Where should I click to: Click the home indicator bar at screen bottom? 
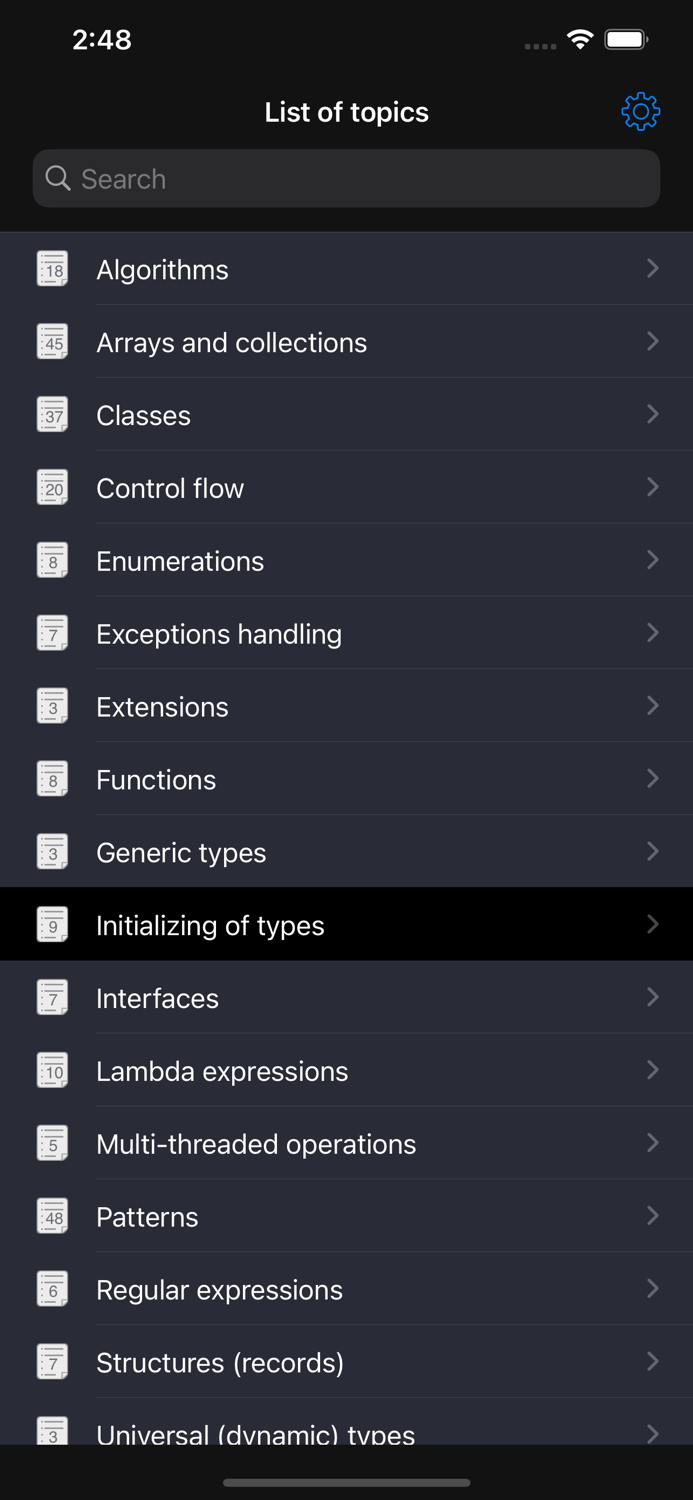click(346, 1483)
